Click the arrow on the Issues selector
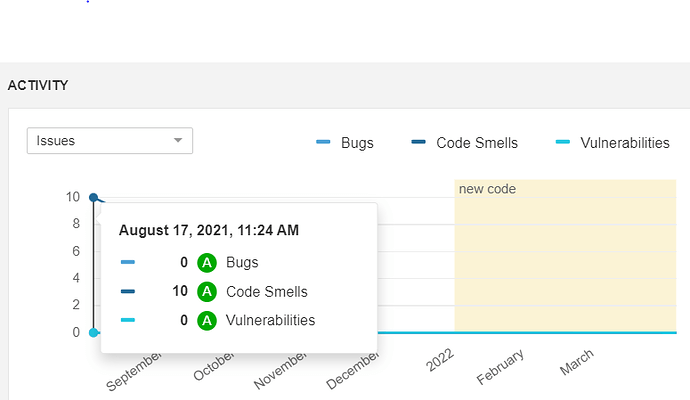690x400 pixels. tap(179, 141)
